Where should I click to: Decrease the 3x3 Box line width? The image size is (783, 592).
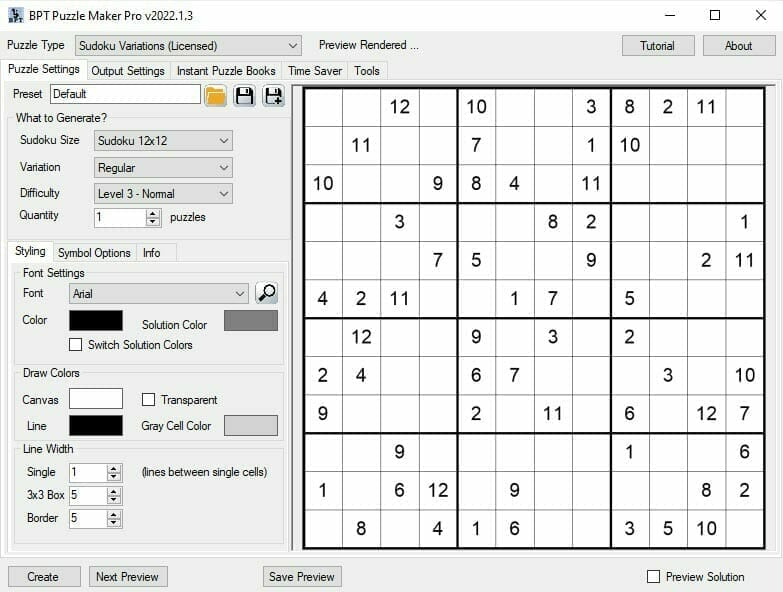[x=114, y=500]
